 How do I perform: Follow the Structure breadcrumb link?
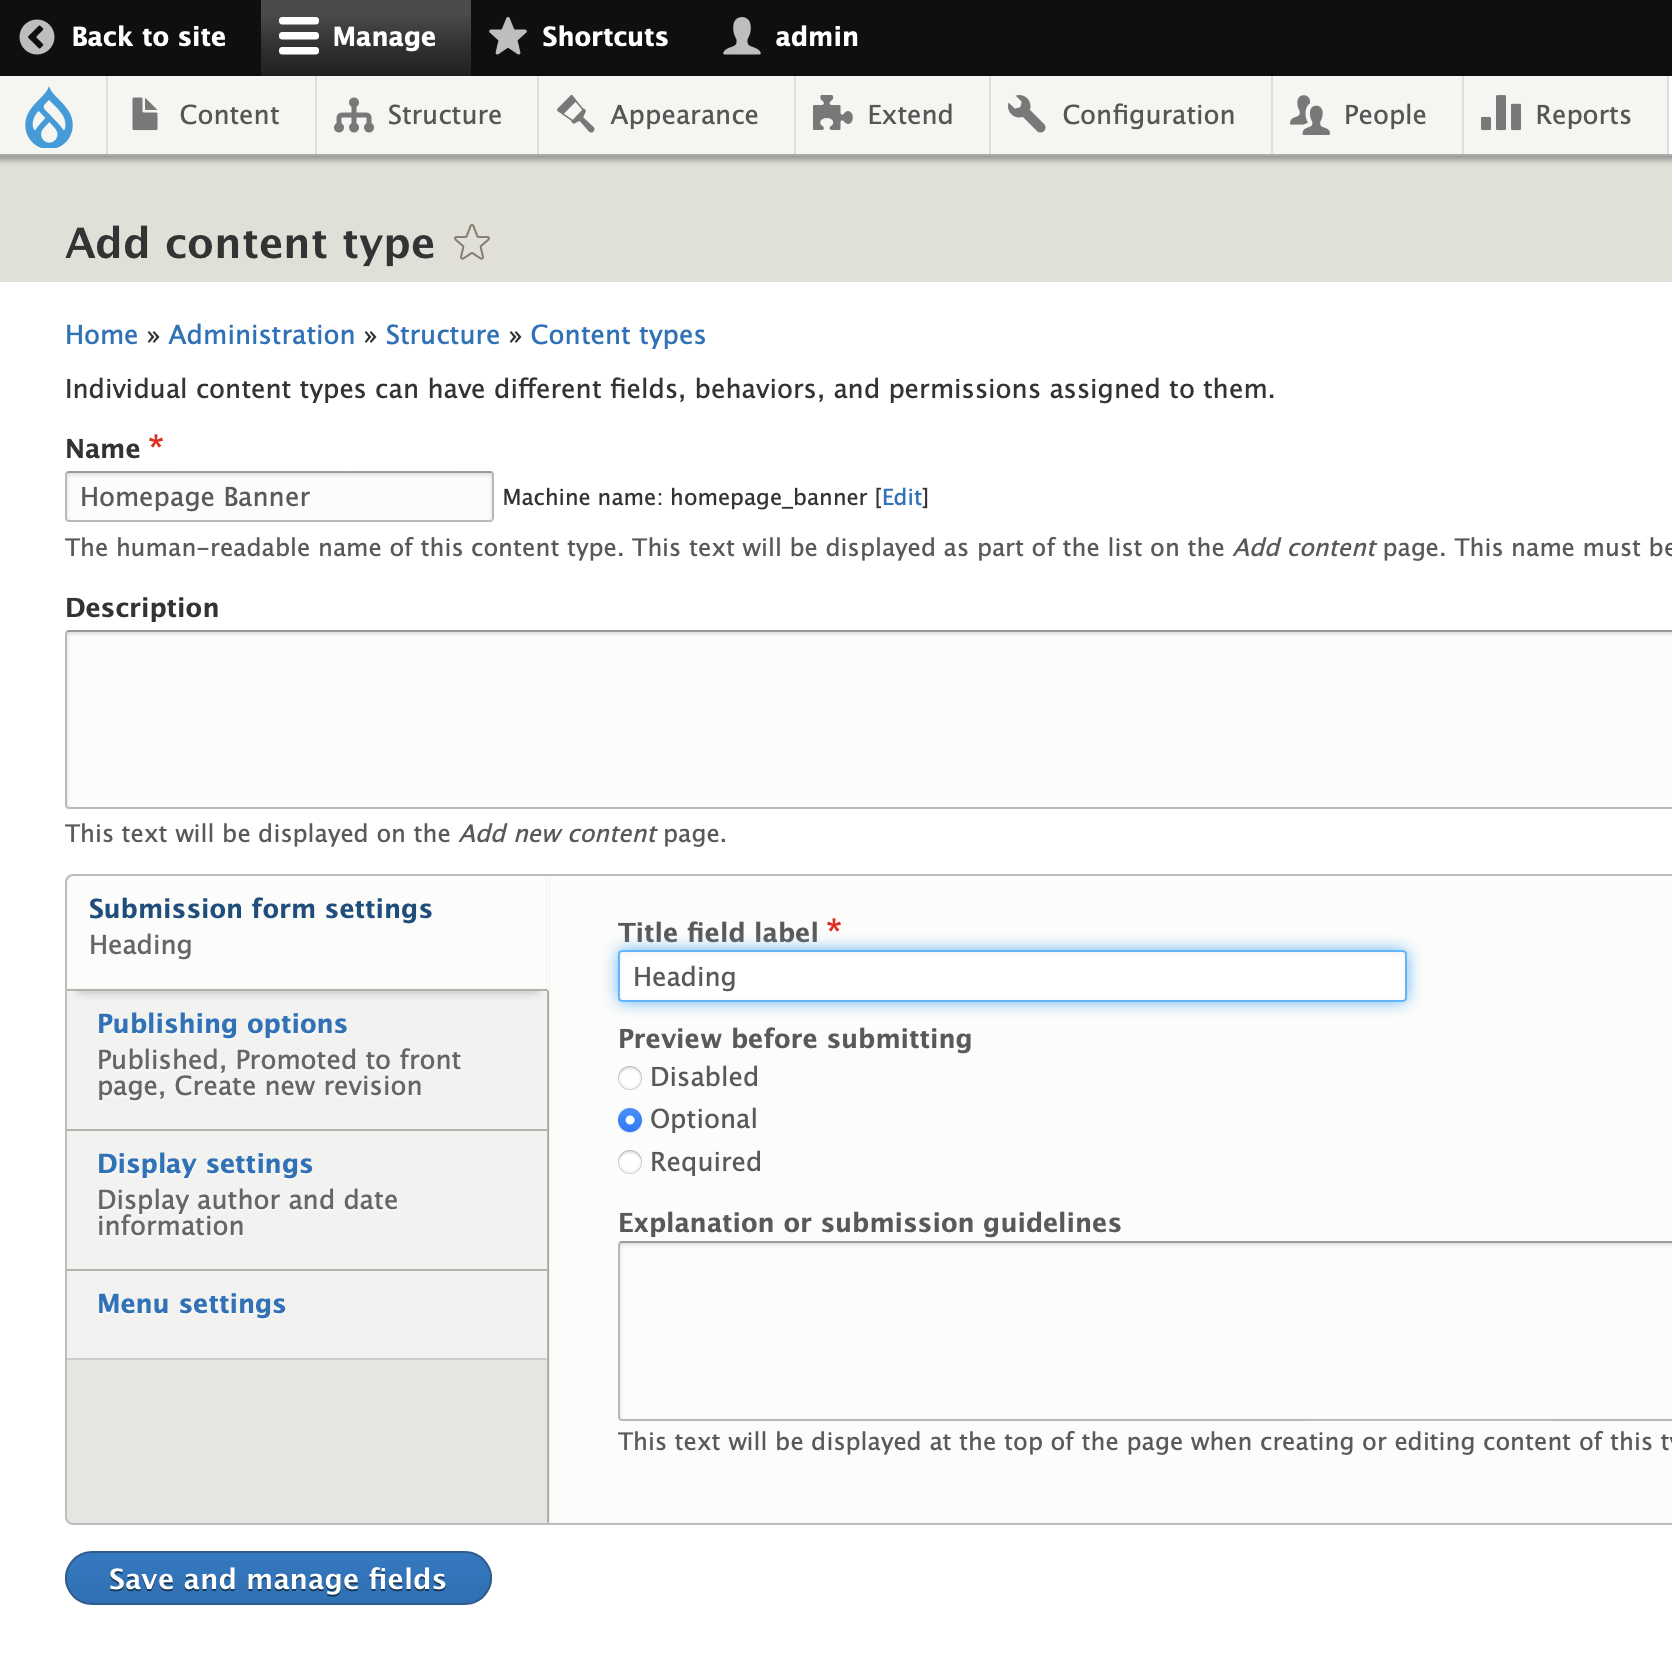click(x=443, y=335)
